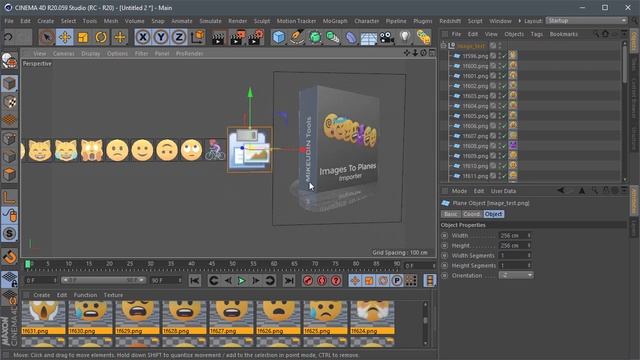
Task: Click the Undo arrow icon
Action: click(8, 37)
